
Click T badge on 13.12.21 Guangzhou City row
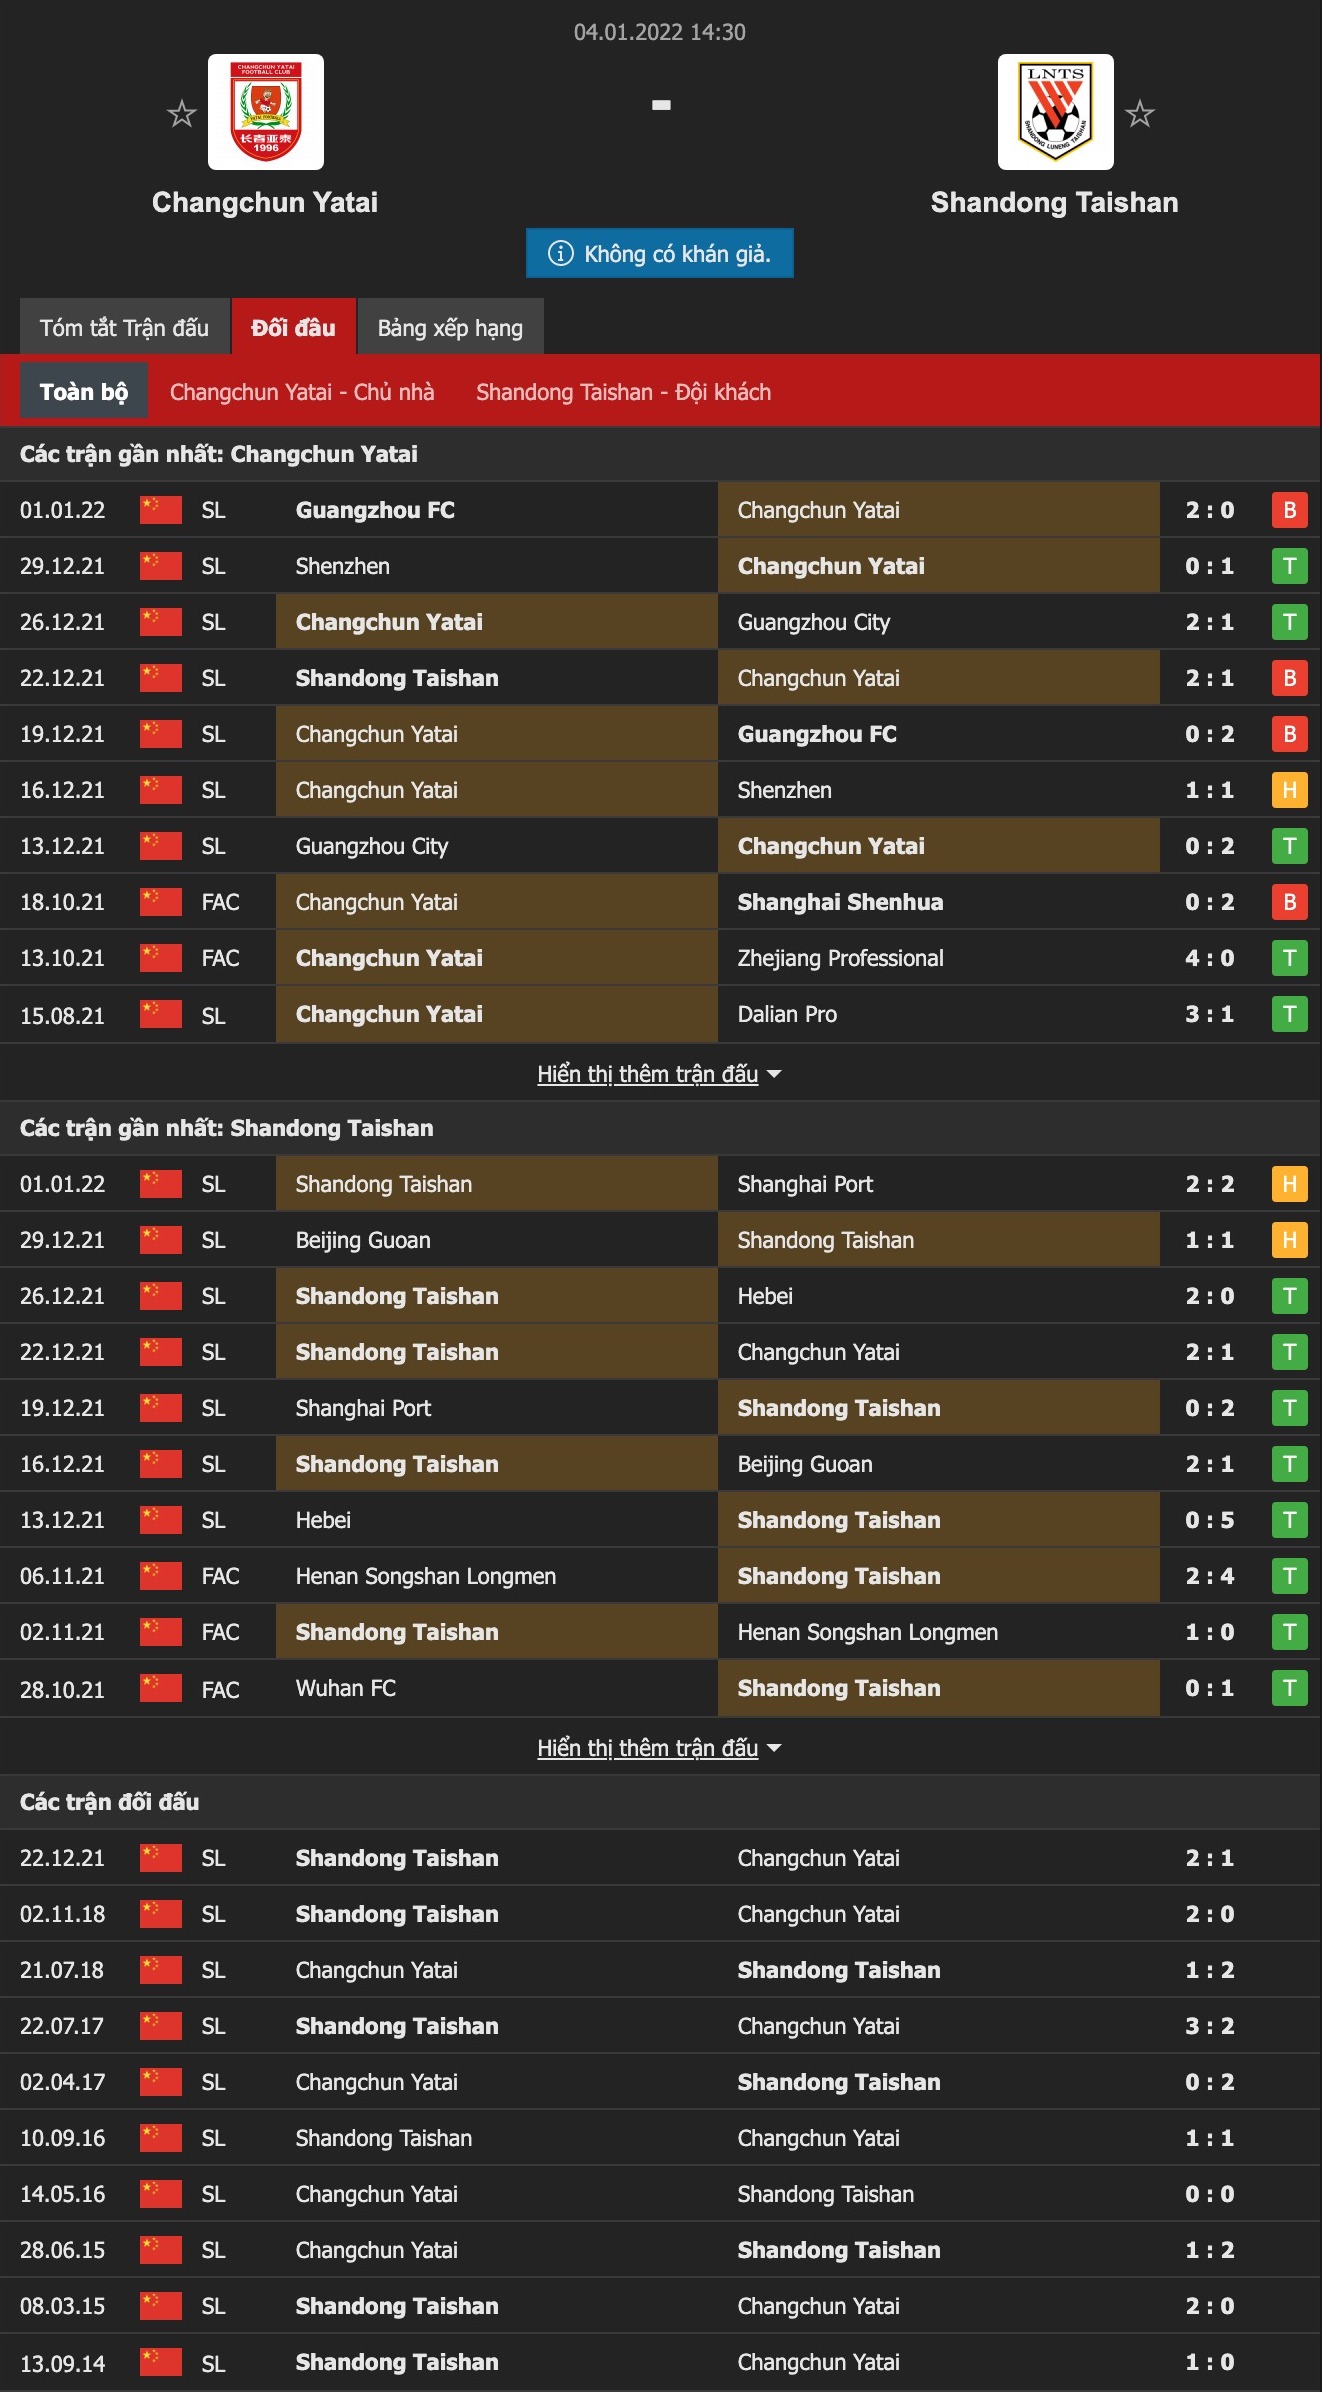pos(1290,846)
